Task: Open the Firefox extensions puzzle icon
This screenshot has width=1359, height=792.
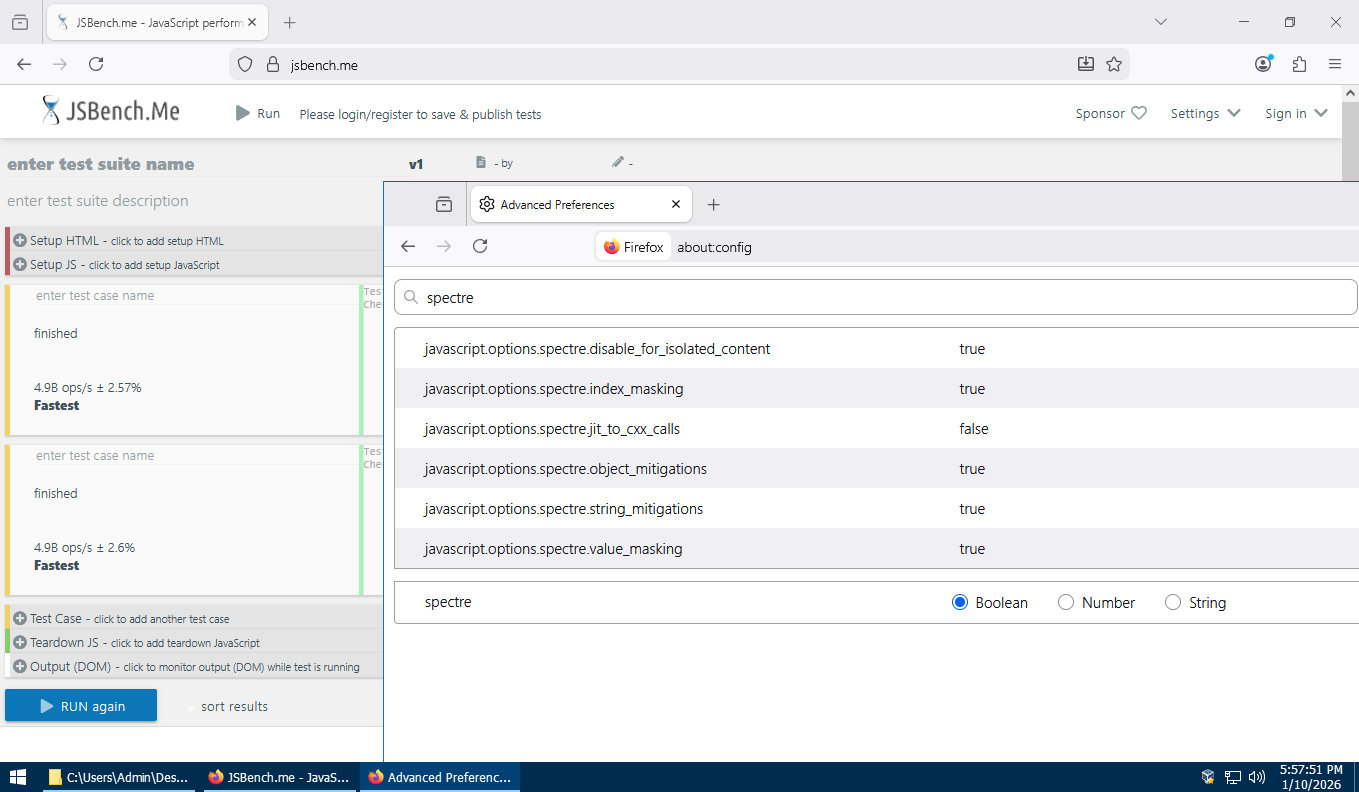Action: click(1299, 64)
